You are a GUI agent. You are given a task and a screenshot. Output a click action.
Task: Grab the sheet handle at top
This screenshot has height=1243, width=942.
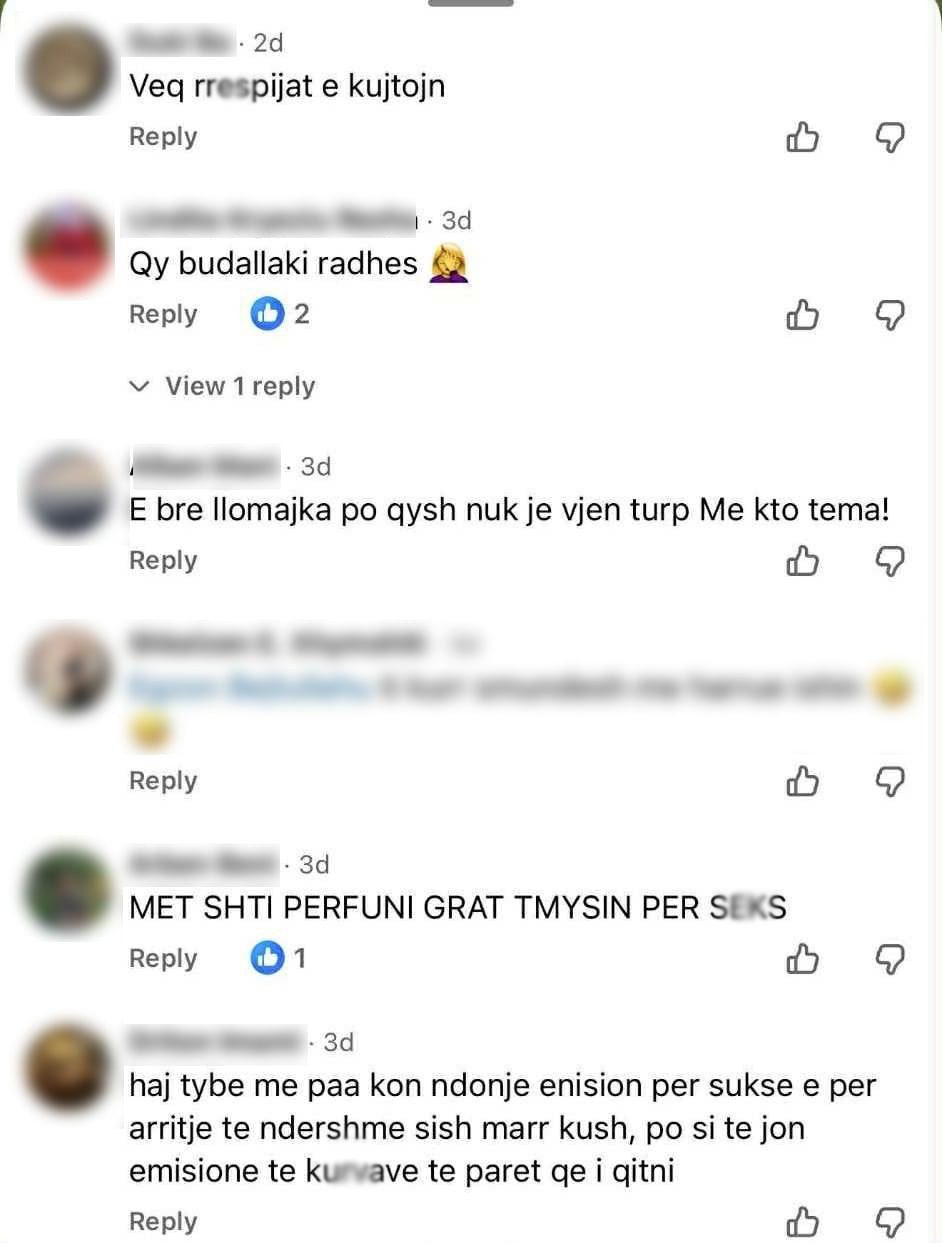[470, 3]
